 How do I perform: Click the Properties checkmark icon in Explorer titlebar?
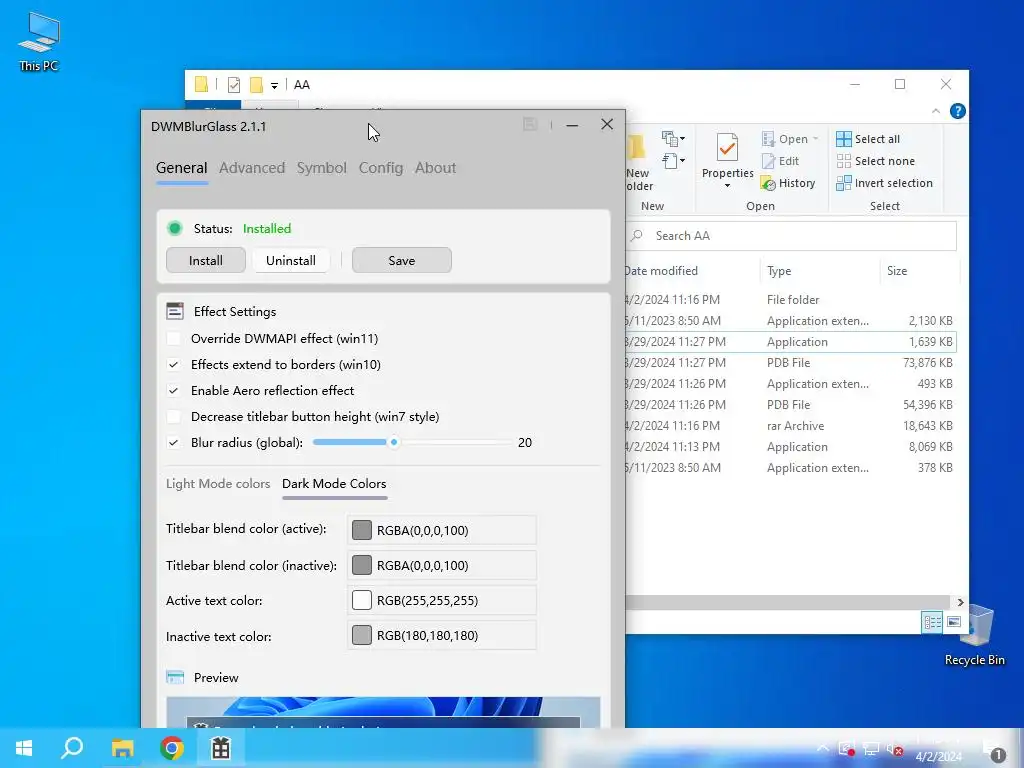click(x=234, y=85)
